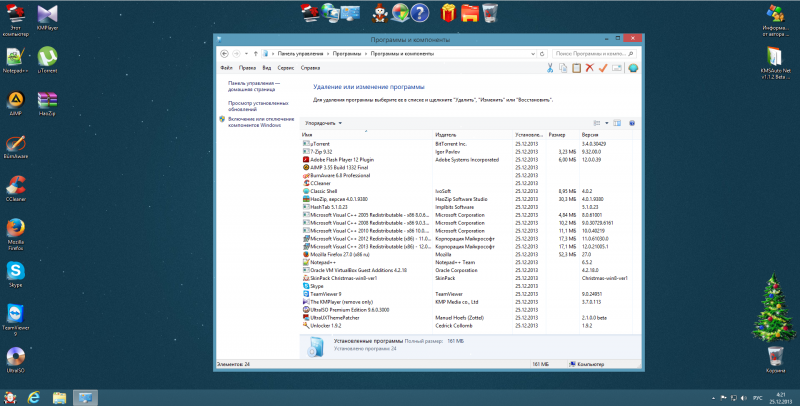
Task: Open Просмотр установленных обновлений link
Action: (x=258, y=106)
